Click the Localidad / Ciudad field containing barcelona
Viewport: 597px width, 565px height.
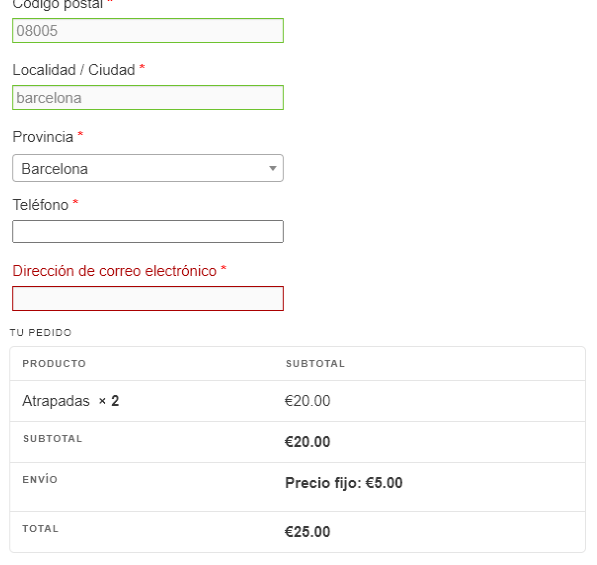148,98
